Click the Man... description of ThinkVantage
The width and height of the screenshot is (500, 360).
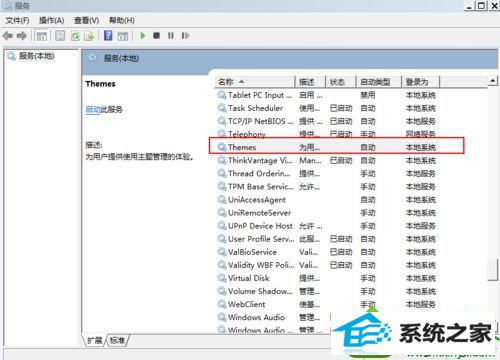click(x=310, y=161)
